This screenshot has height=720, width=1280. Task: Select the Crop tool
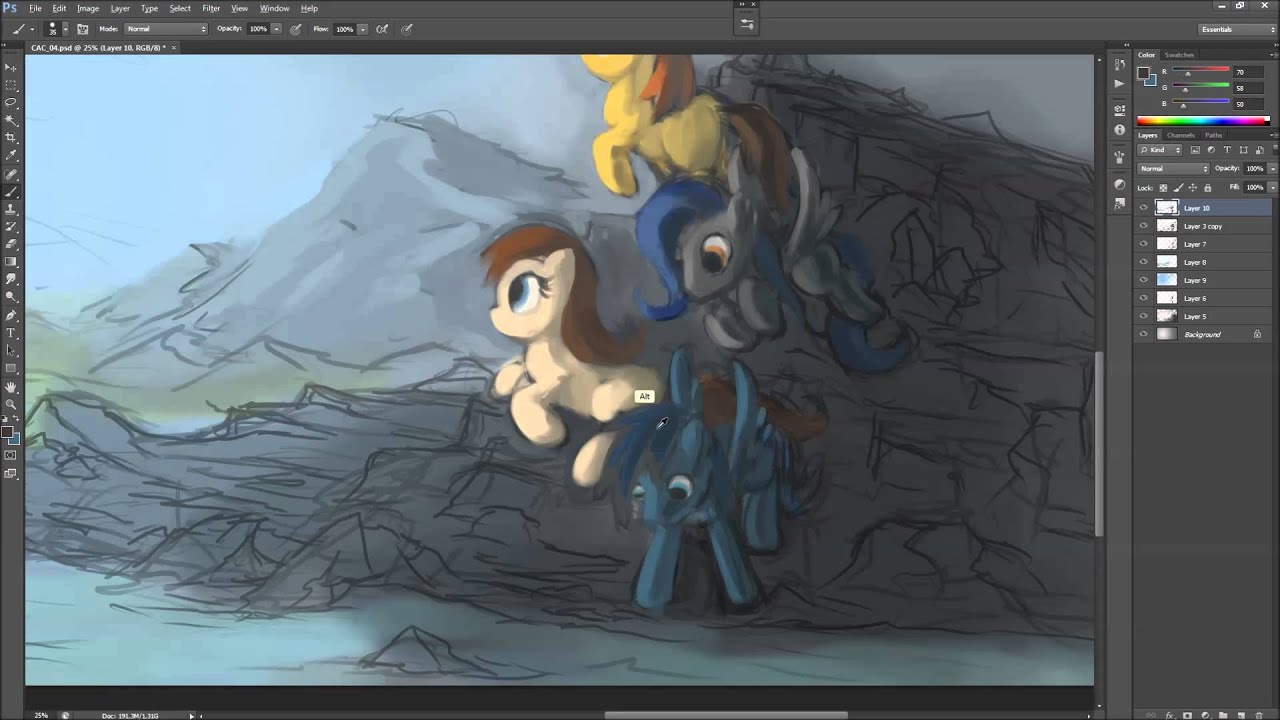[11, 137]
